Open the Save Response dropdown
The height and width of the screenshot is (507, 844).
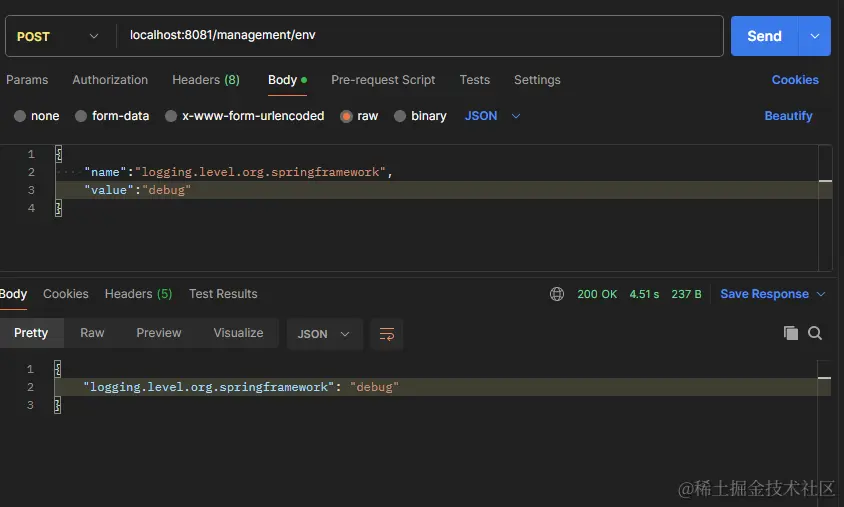coord(772,294)
